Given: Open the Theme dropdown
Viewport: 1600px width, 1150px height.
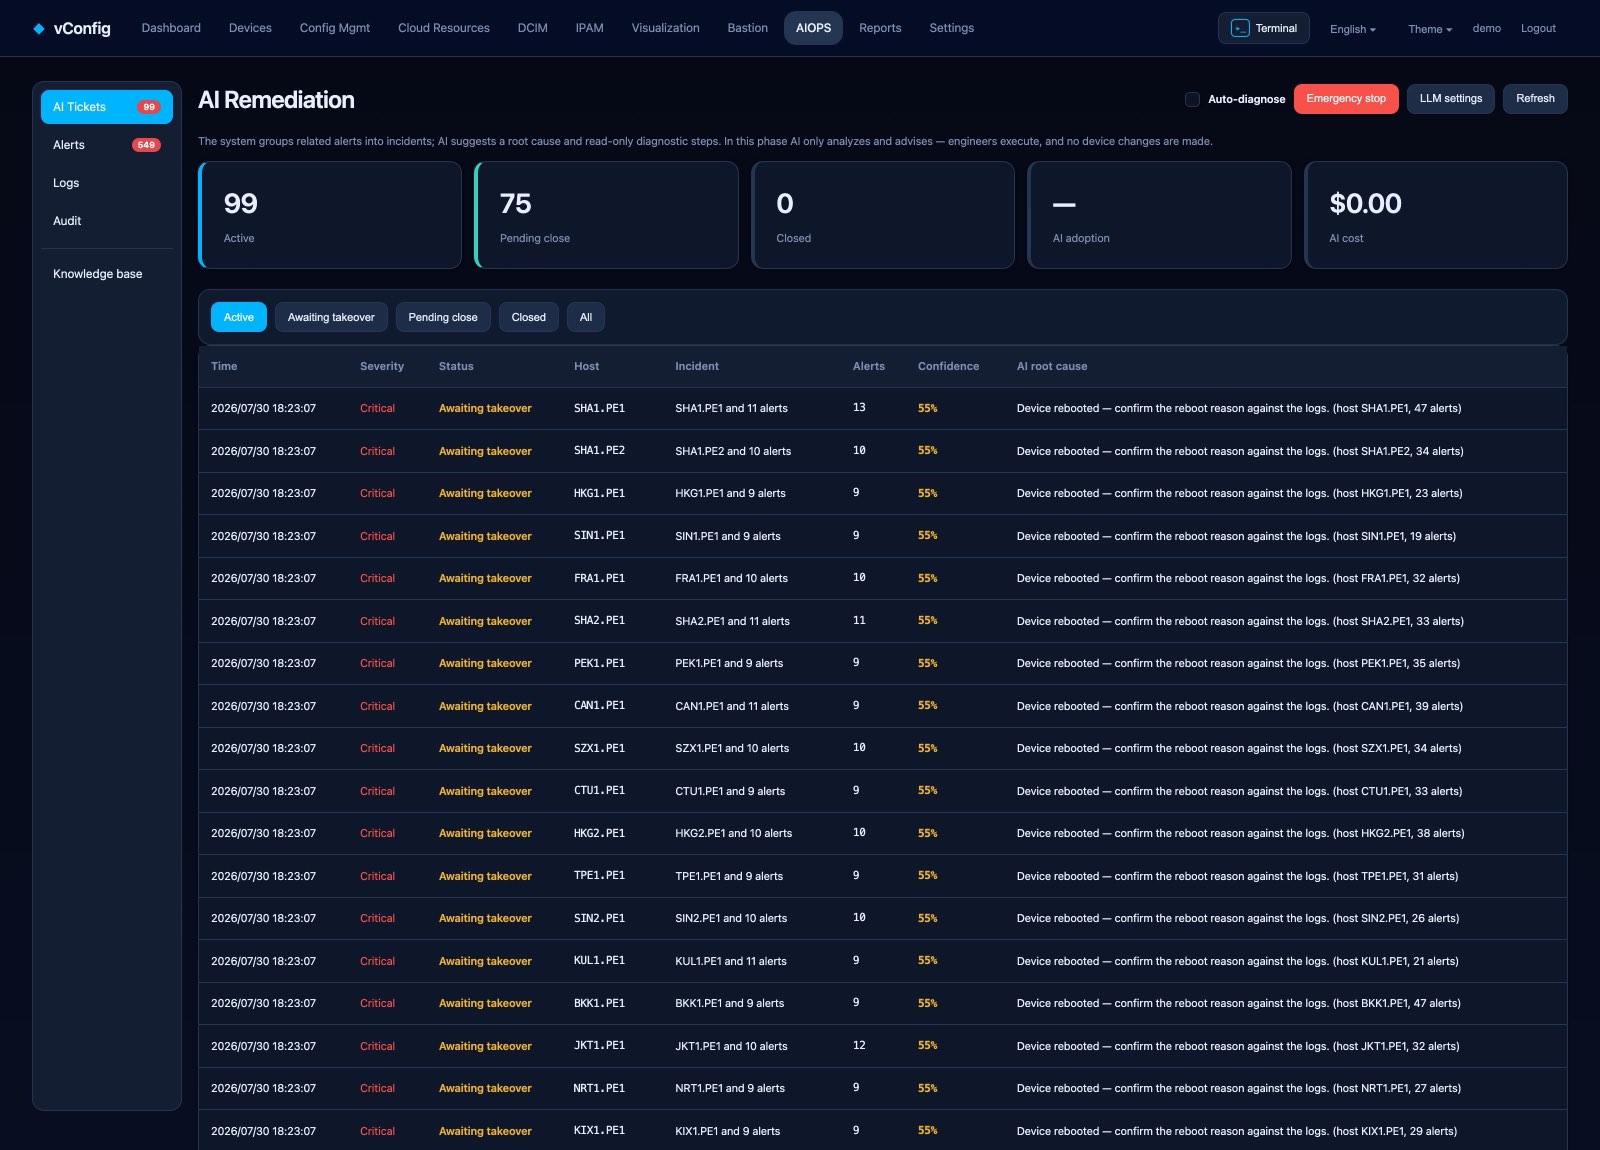Looking at the screenshot, I should tap(1430, 29).
